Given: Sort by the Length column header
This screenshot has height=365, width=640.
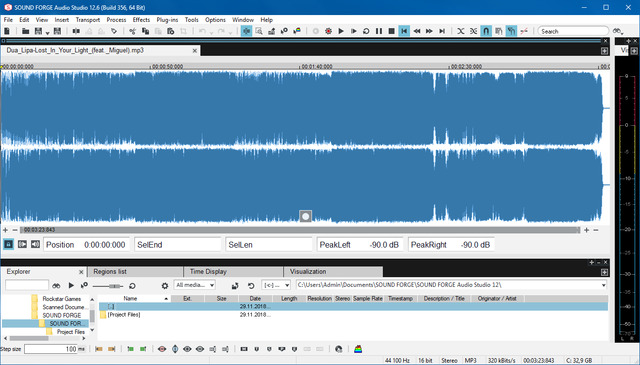Looking at the screenshot, I should tap(289, 298).
